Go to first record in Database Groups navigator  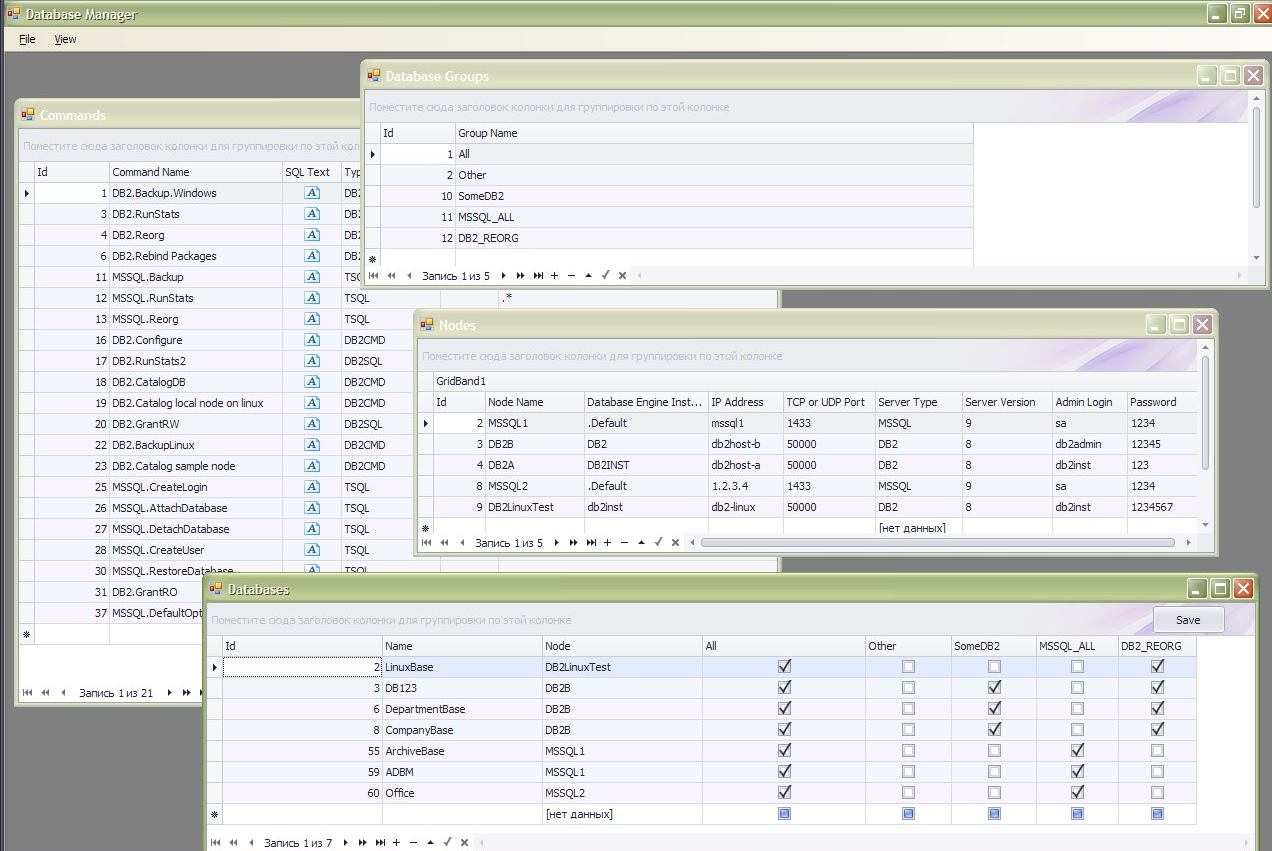(x=374, y=275)
